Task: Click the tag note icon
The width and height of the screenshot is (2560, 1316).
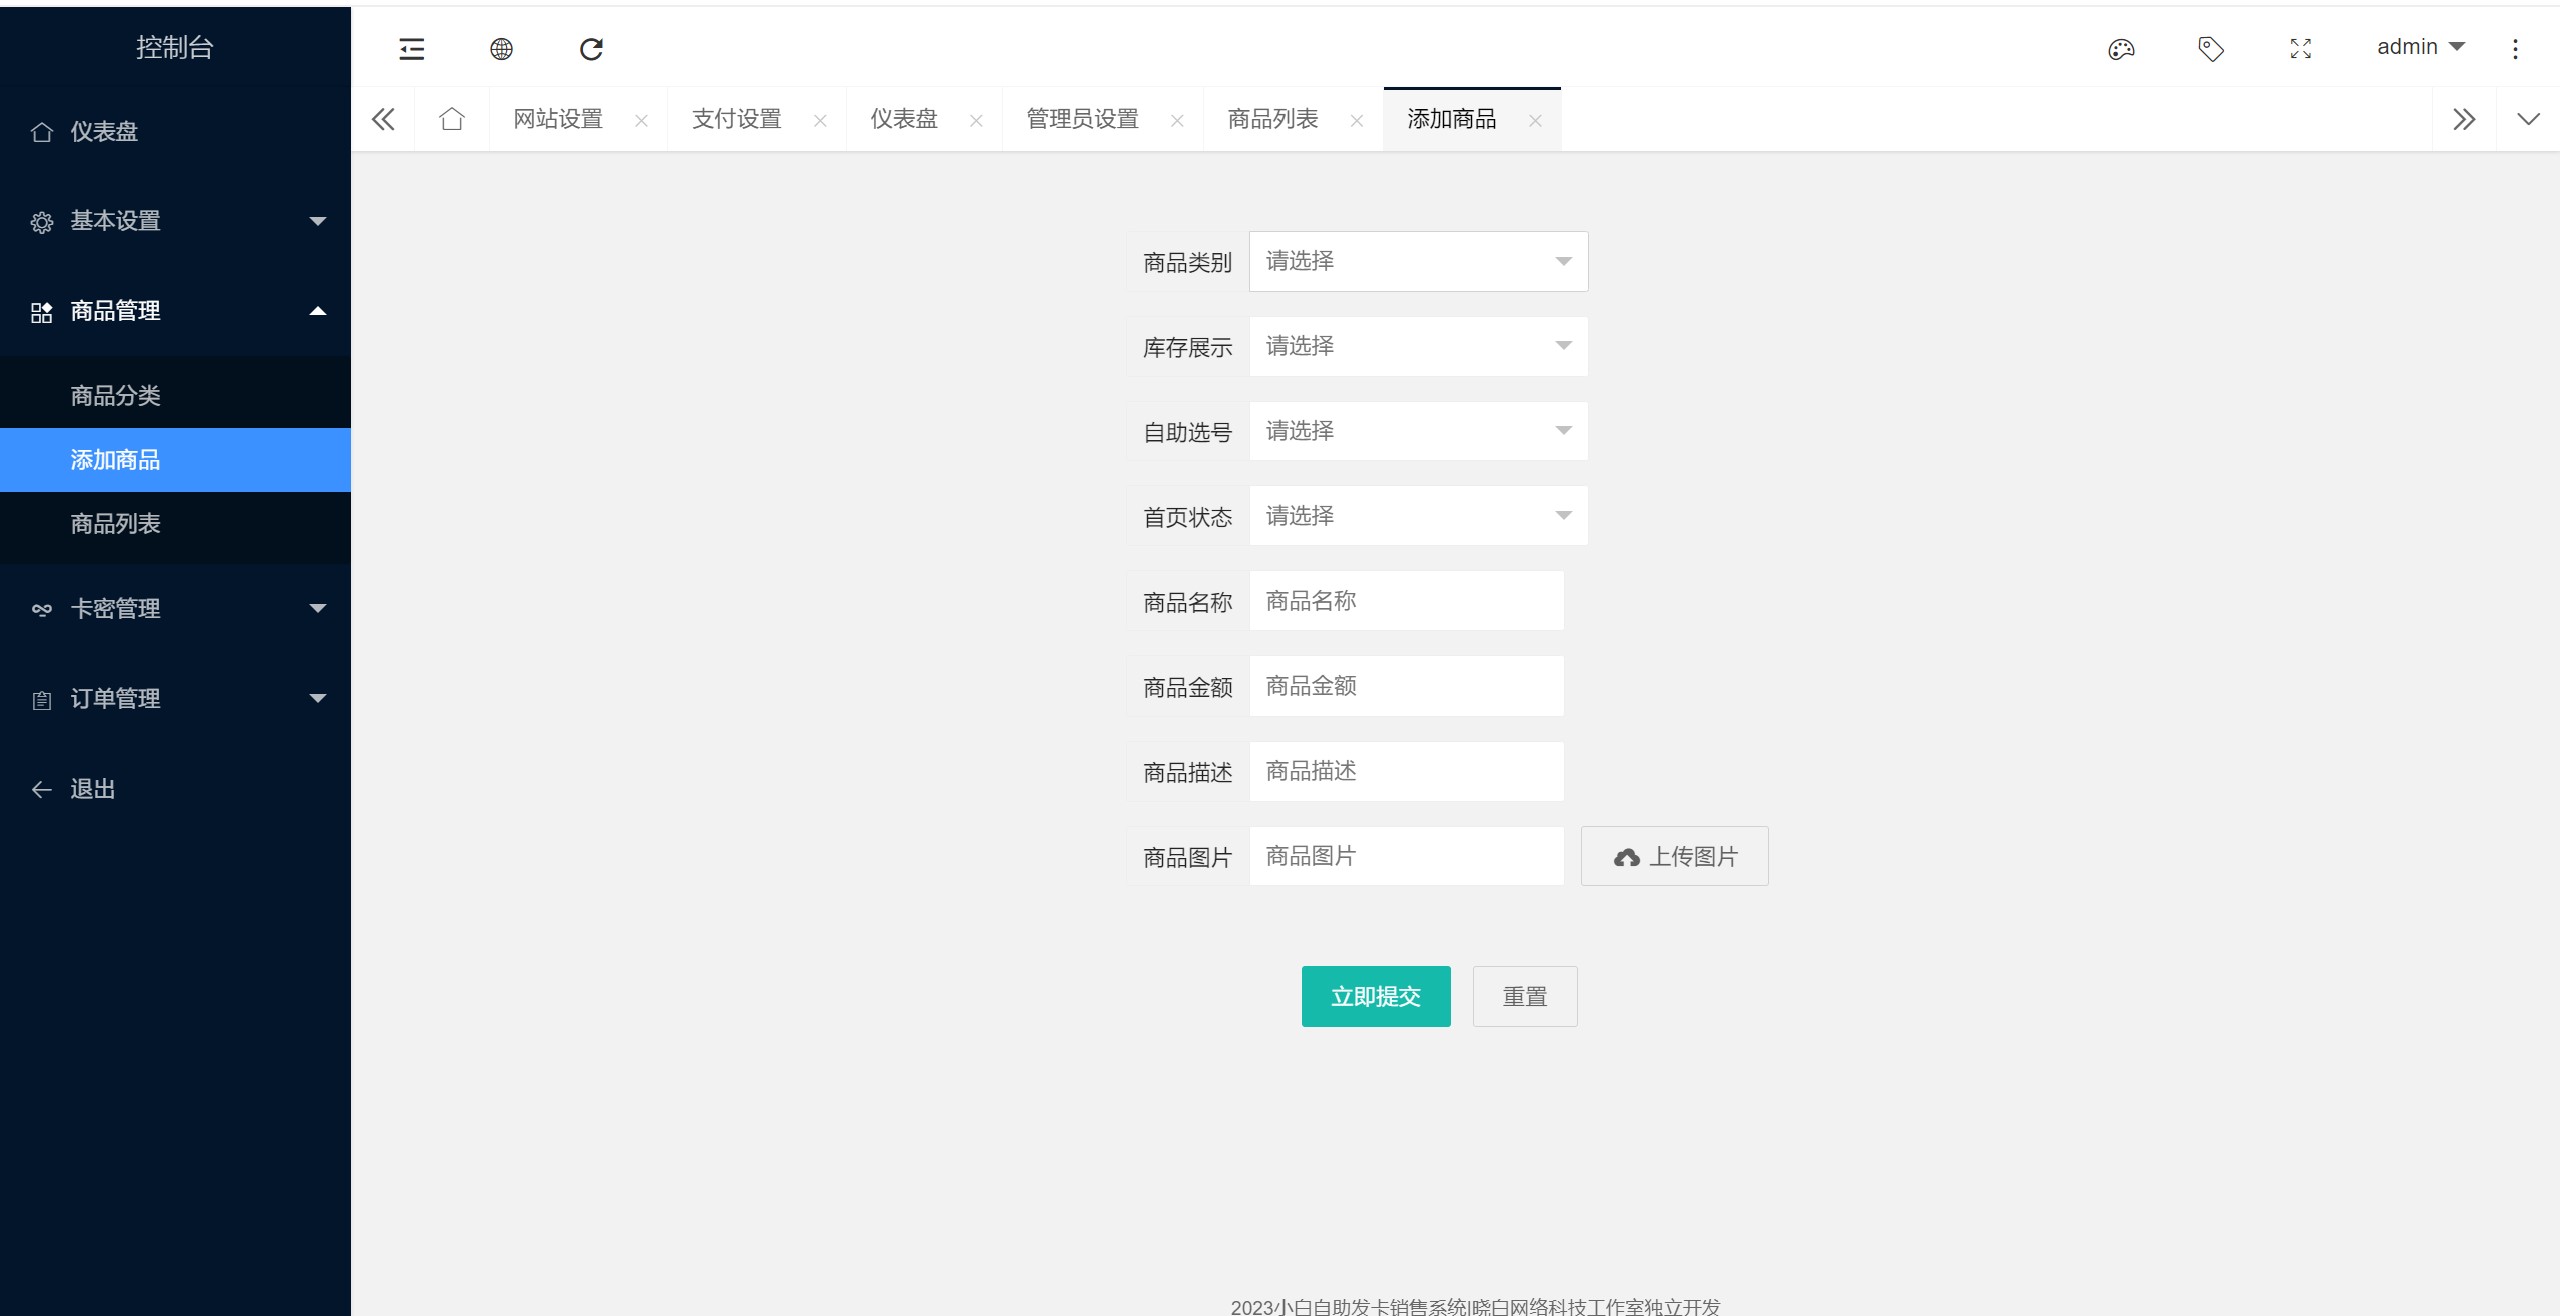Action: pos(2210,49)
